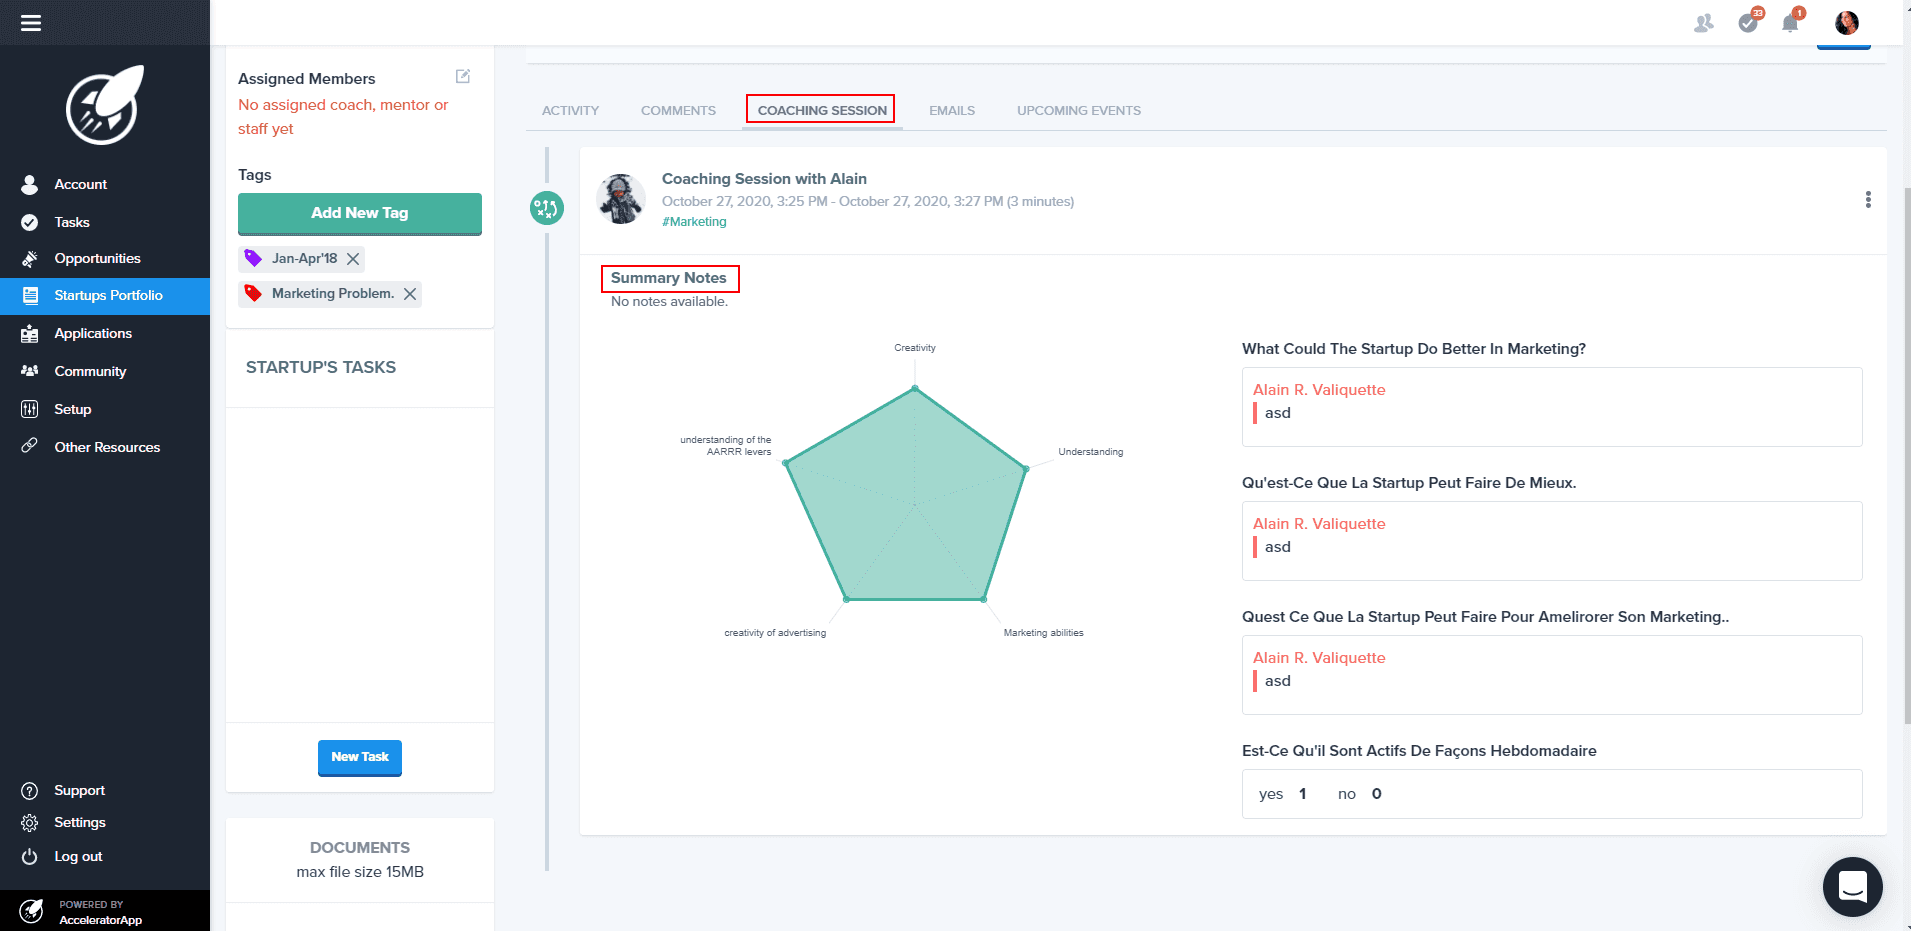This screenshot has height=931, width=1911.
Task: Switch to the Activity tab
Action: tap(570, 111)
